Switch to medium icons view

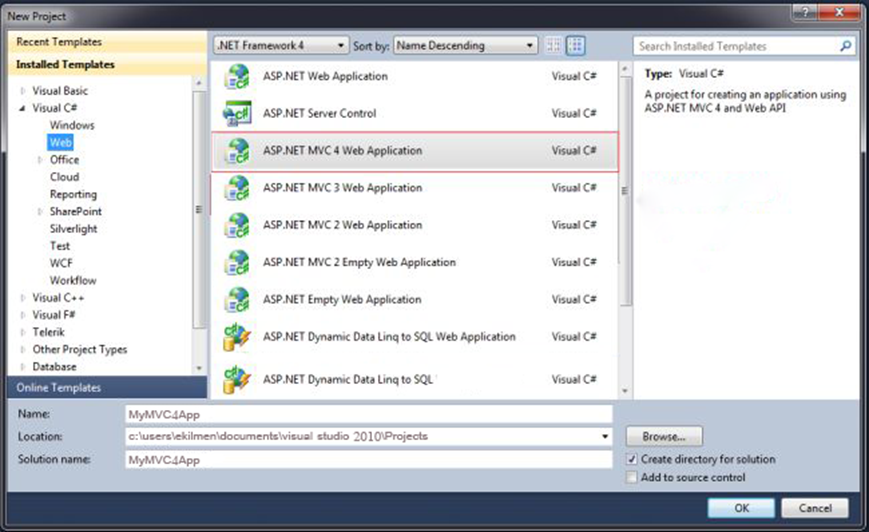576,45
